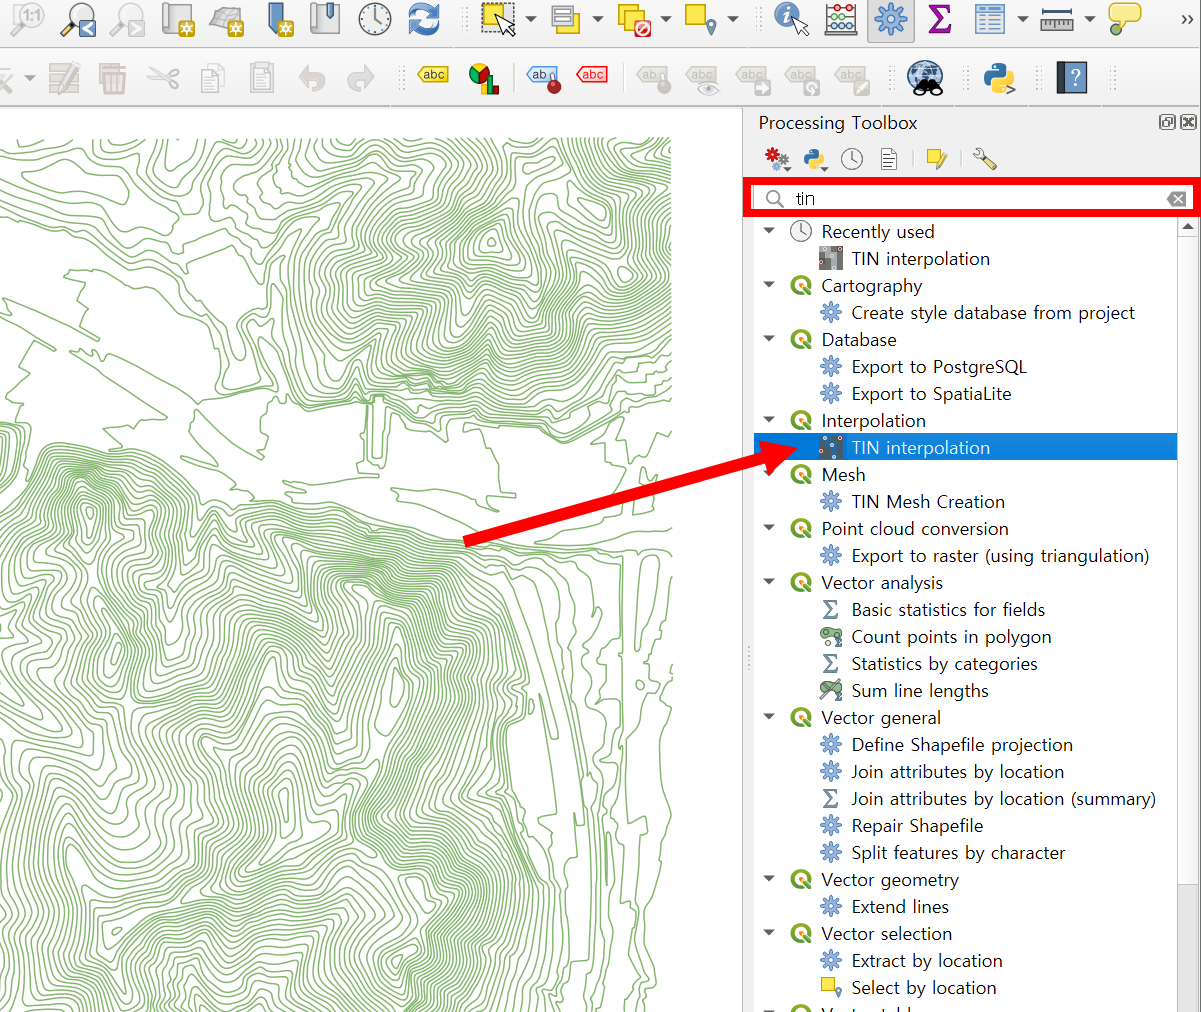Expand Measure tool dropdown arrow
The image size is (1201, 1012).
coord(1090,19)
